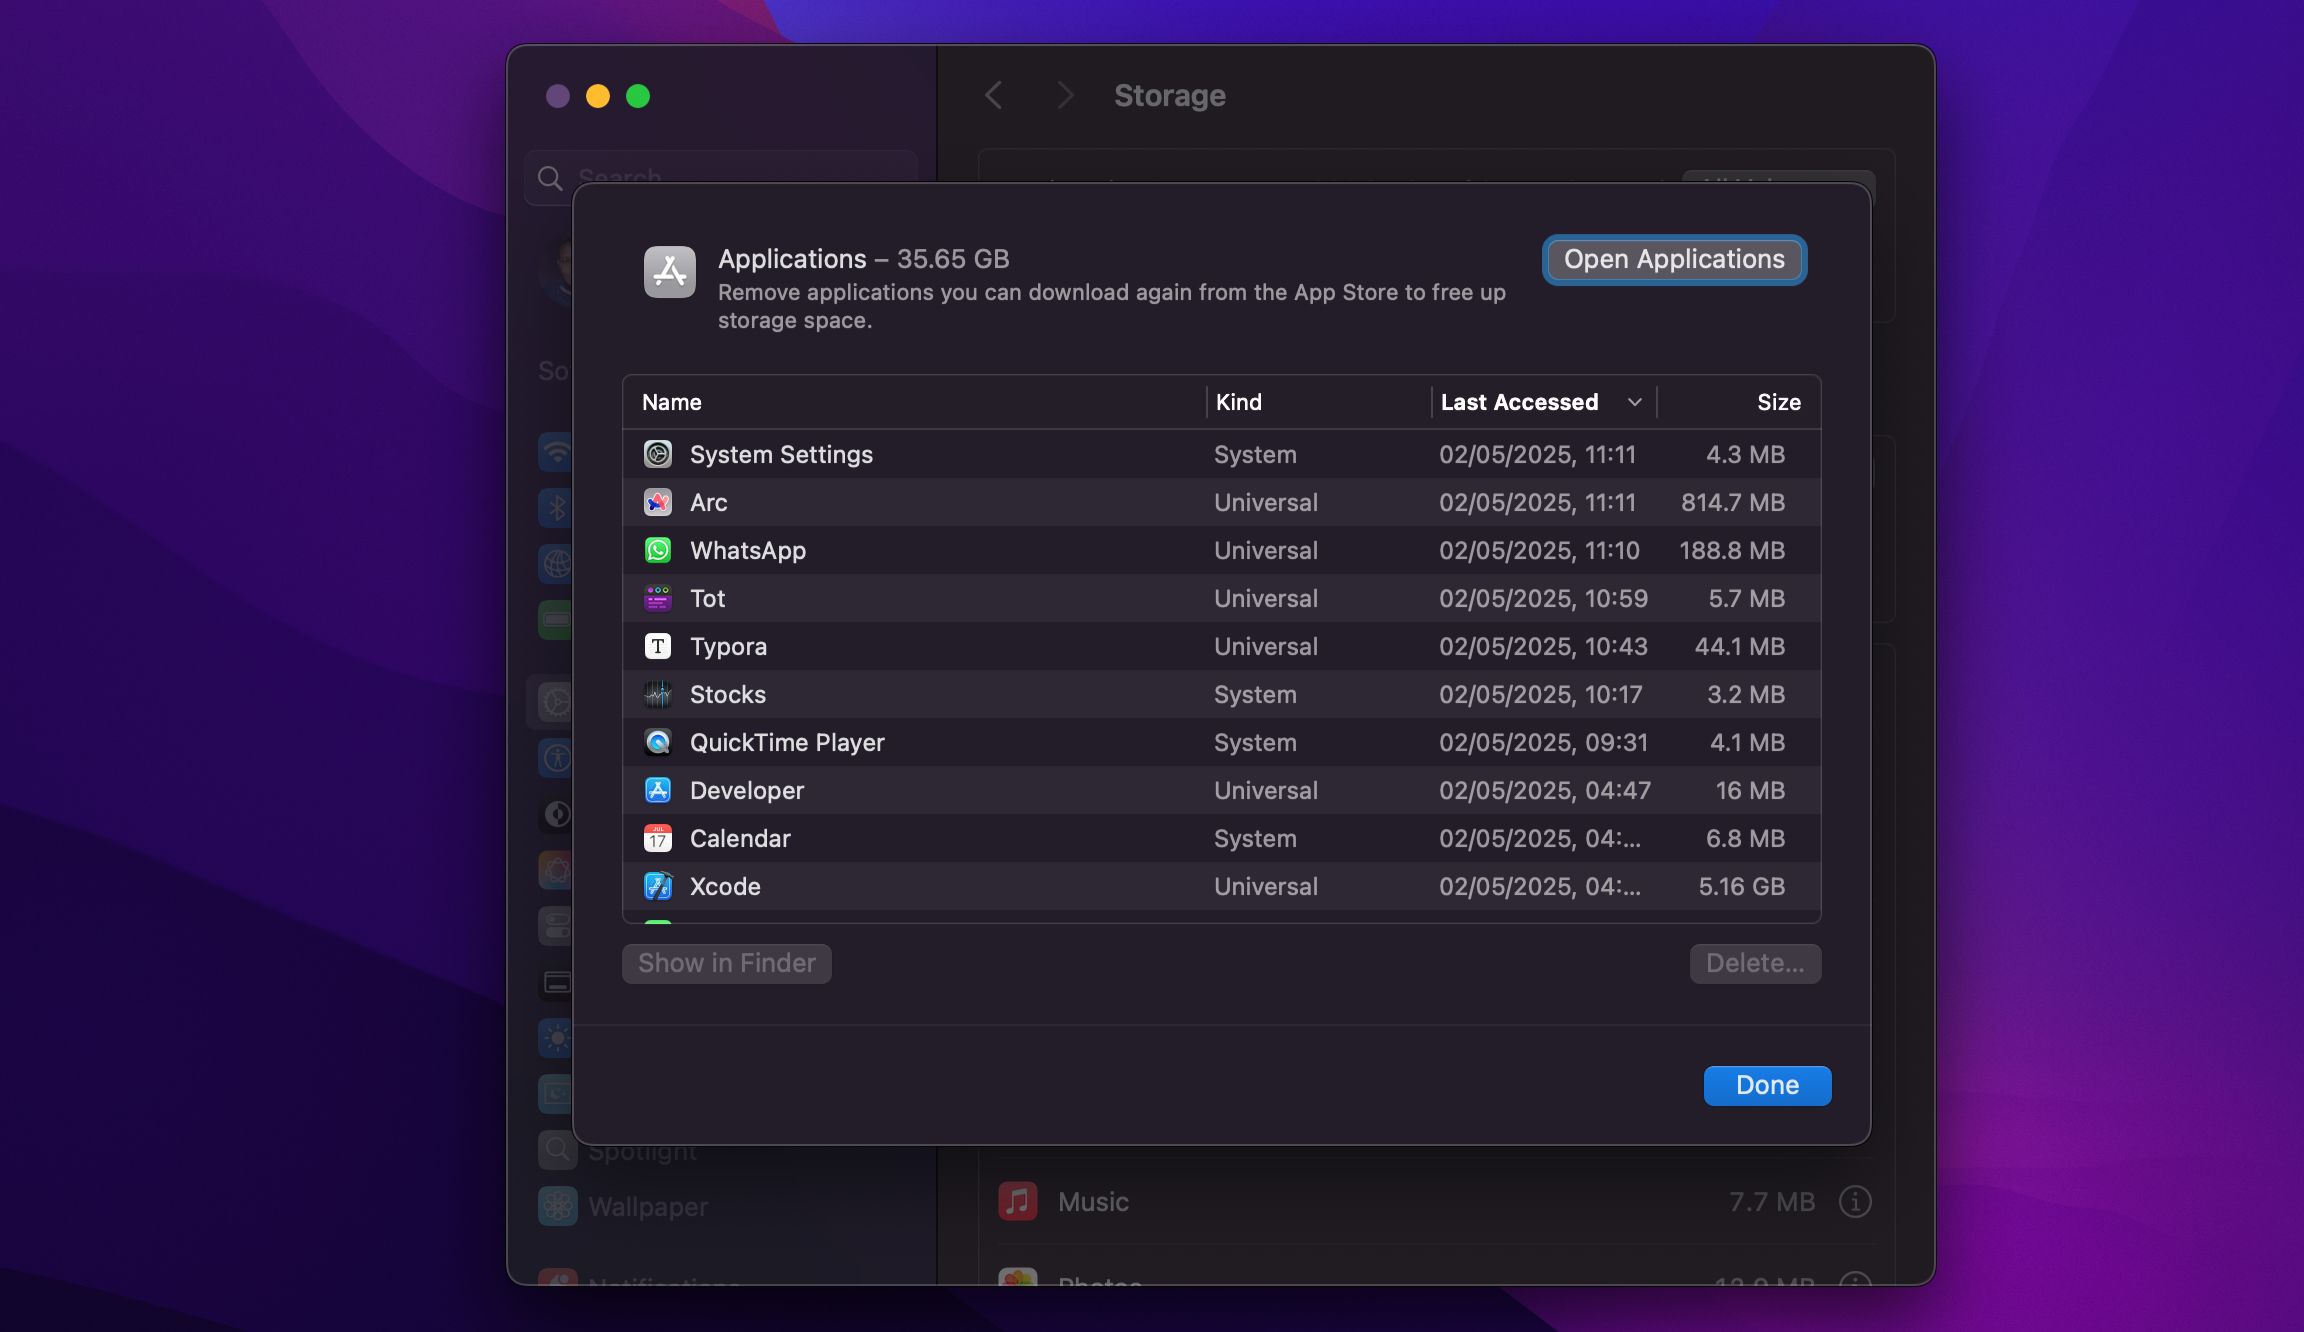Sort list by Kind column
The image size is (2304, 1332).
(1238, 402)
